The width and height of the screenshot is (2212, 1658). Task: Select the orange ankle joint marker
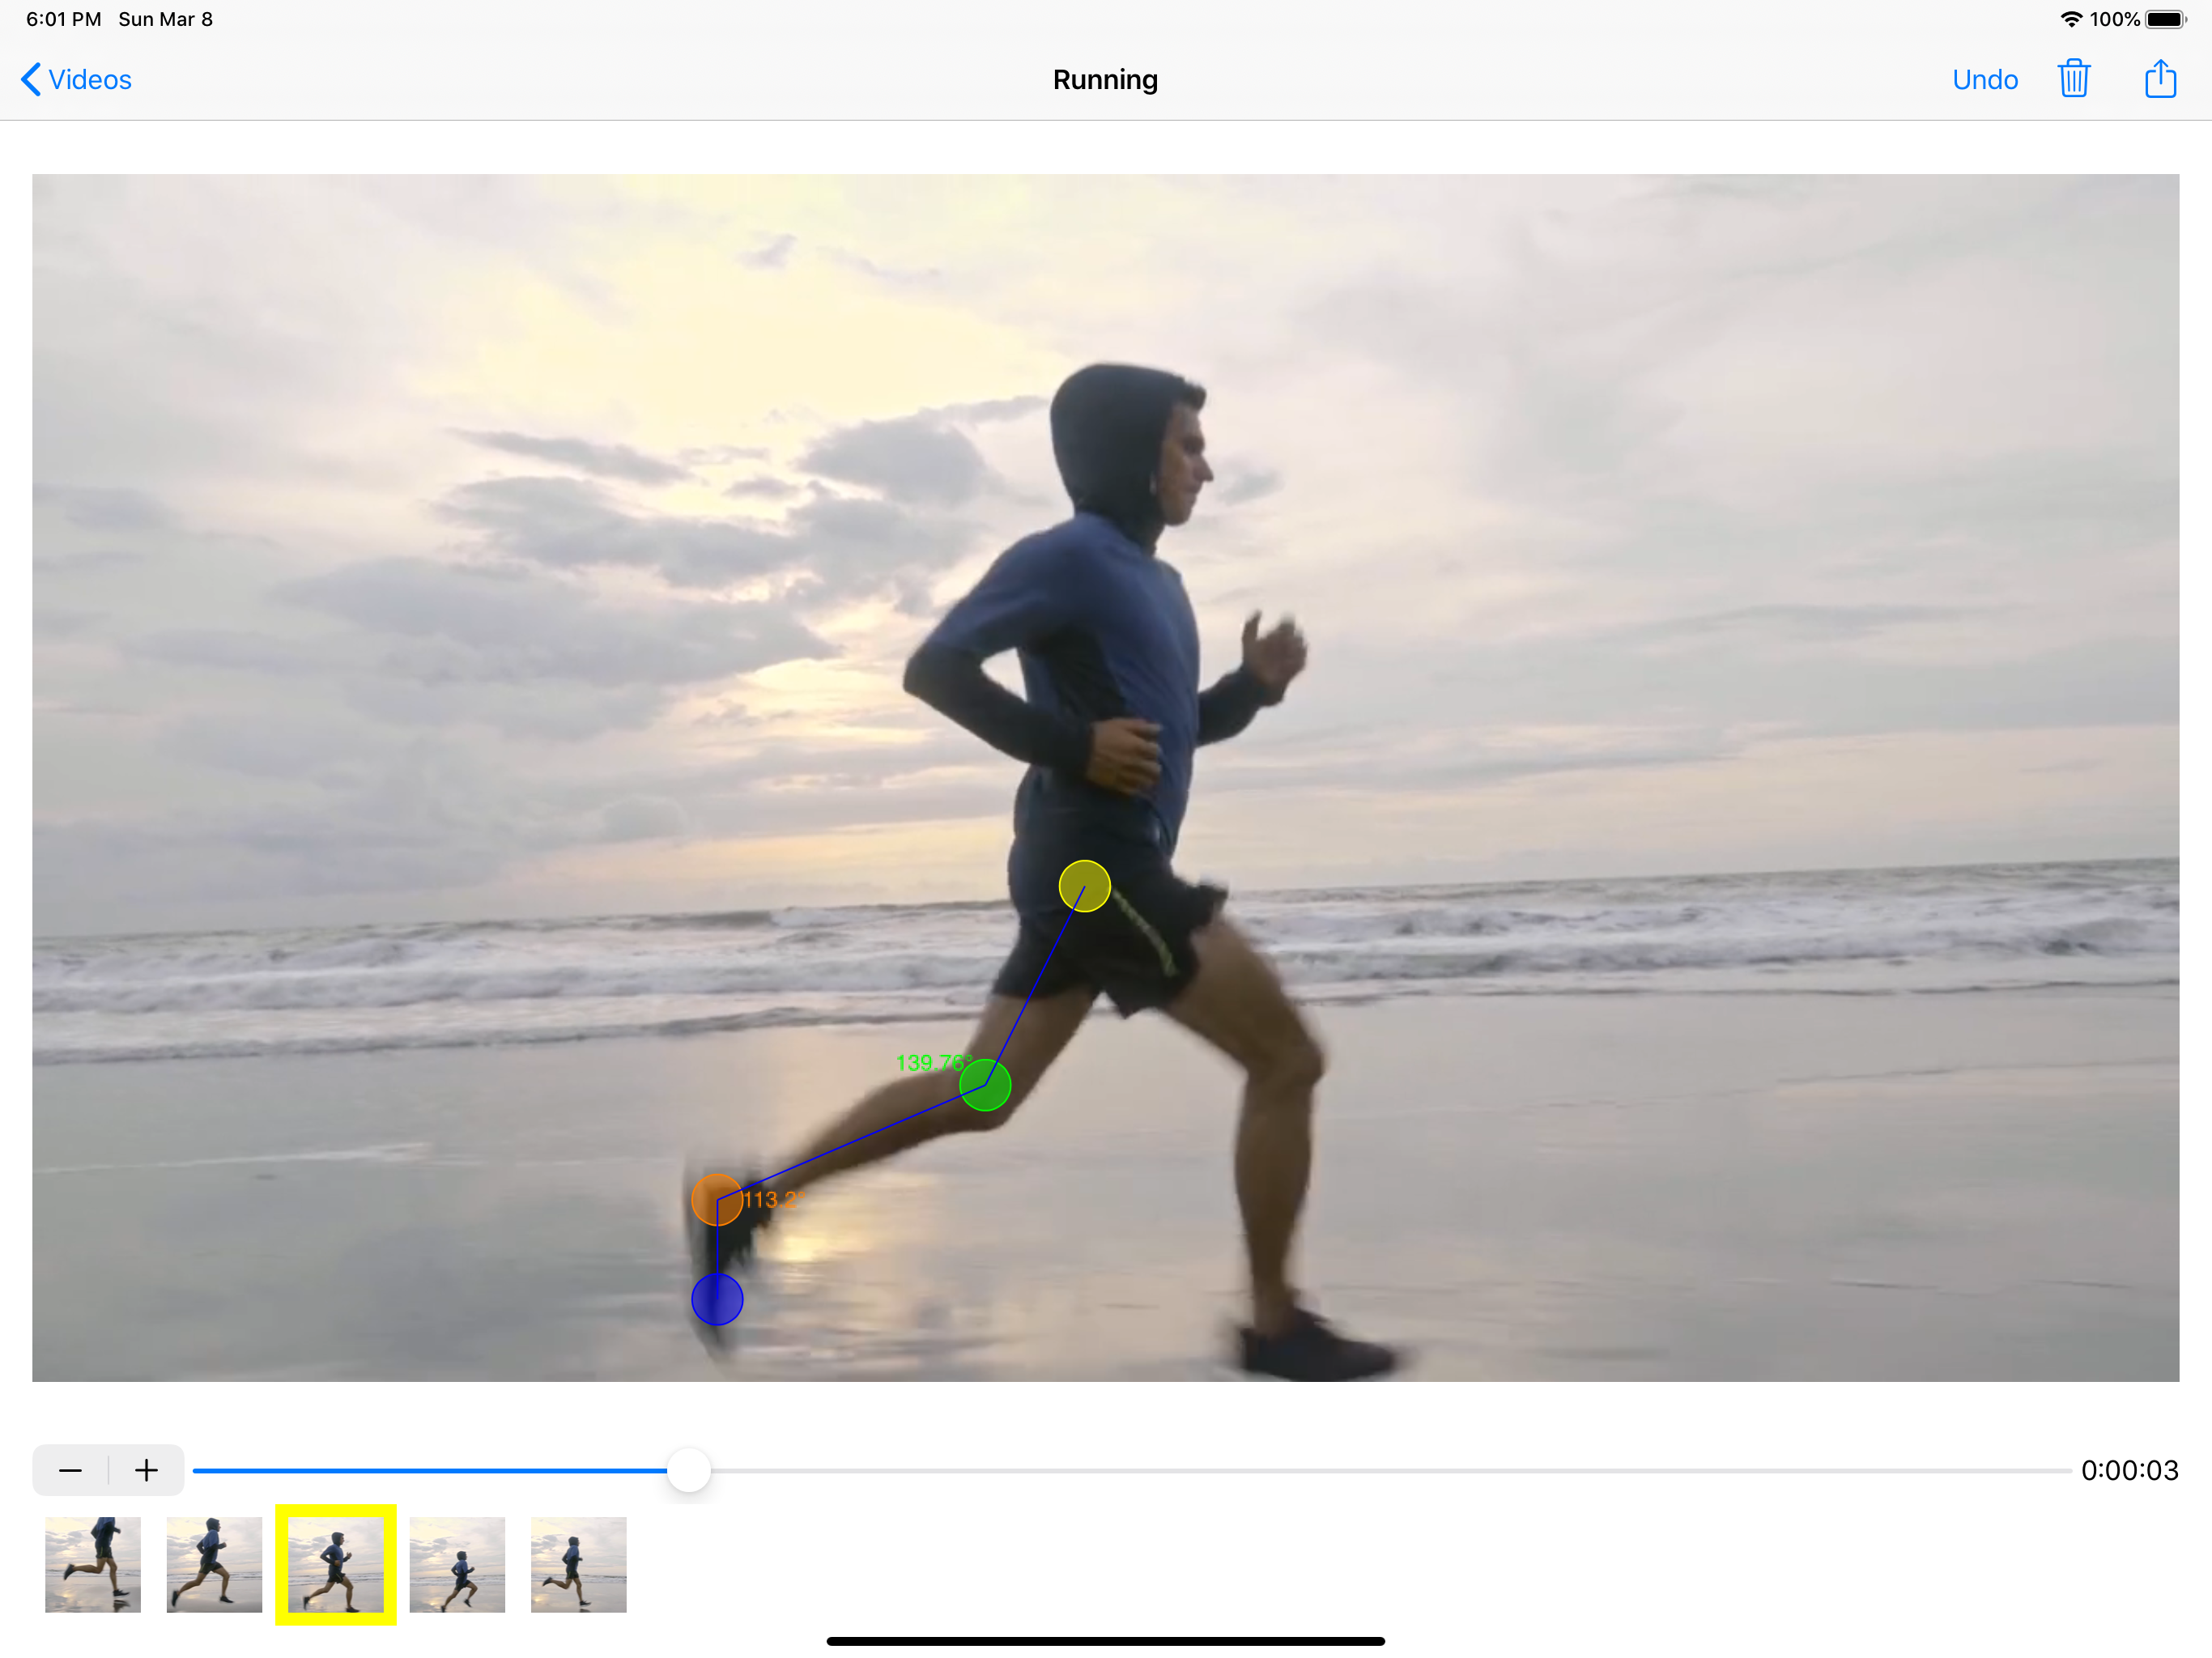(x=717, y=1200)
